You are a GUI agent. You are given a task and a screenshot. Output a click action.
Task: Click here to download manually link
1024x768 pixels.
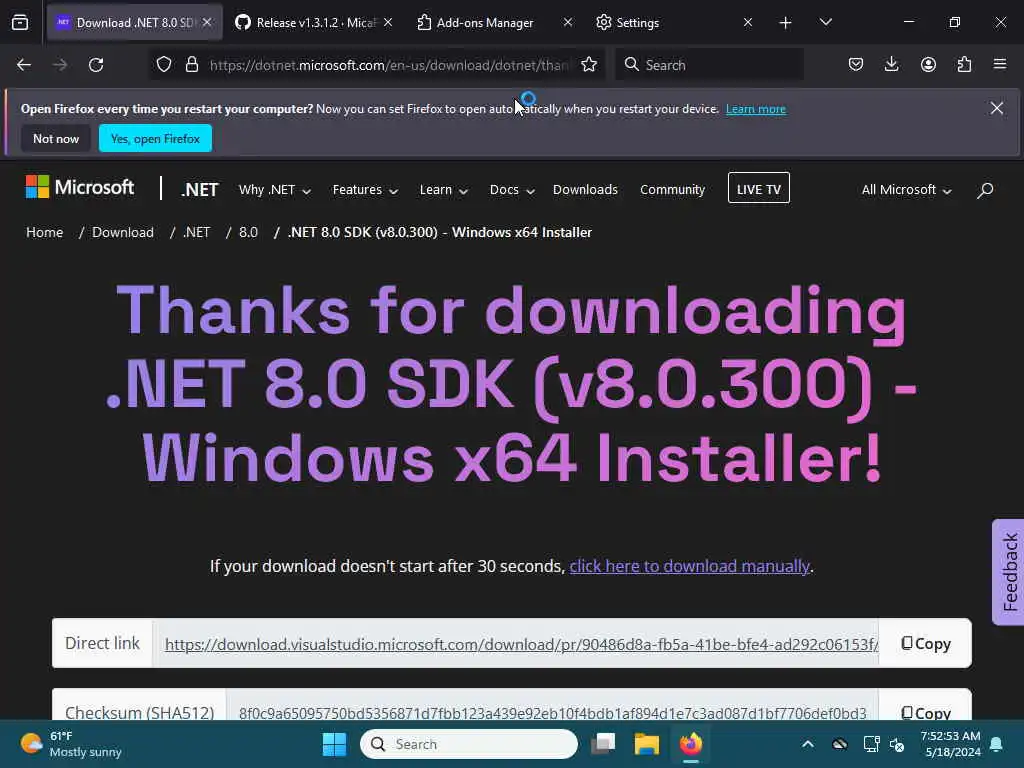pyautogui.click(x=690, y=566)
